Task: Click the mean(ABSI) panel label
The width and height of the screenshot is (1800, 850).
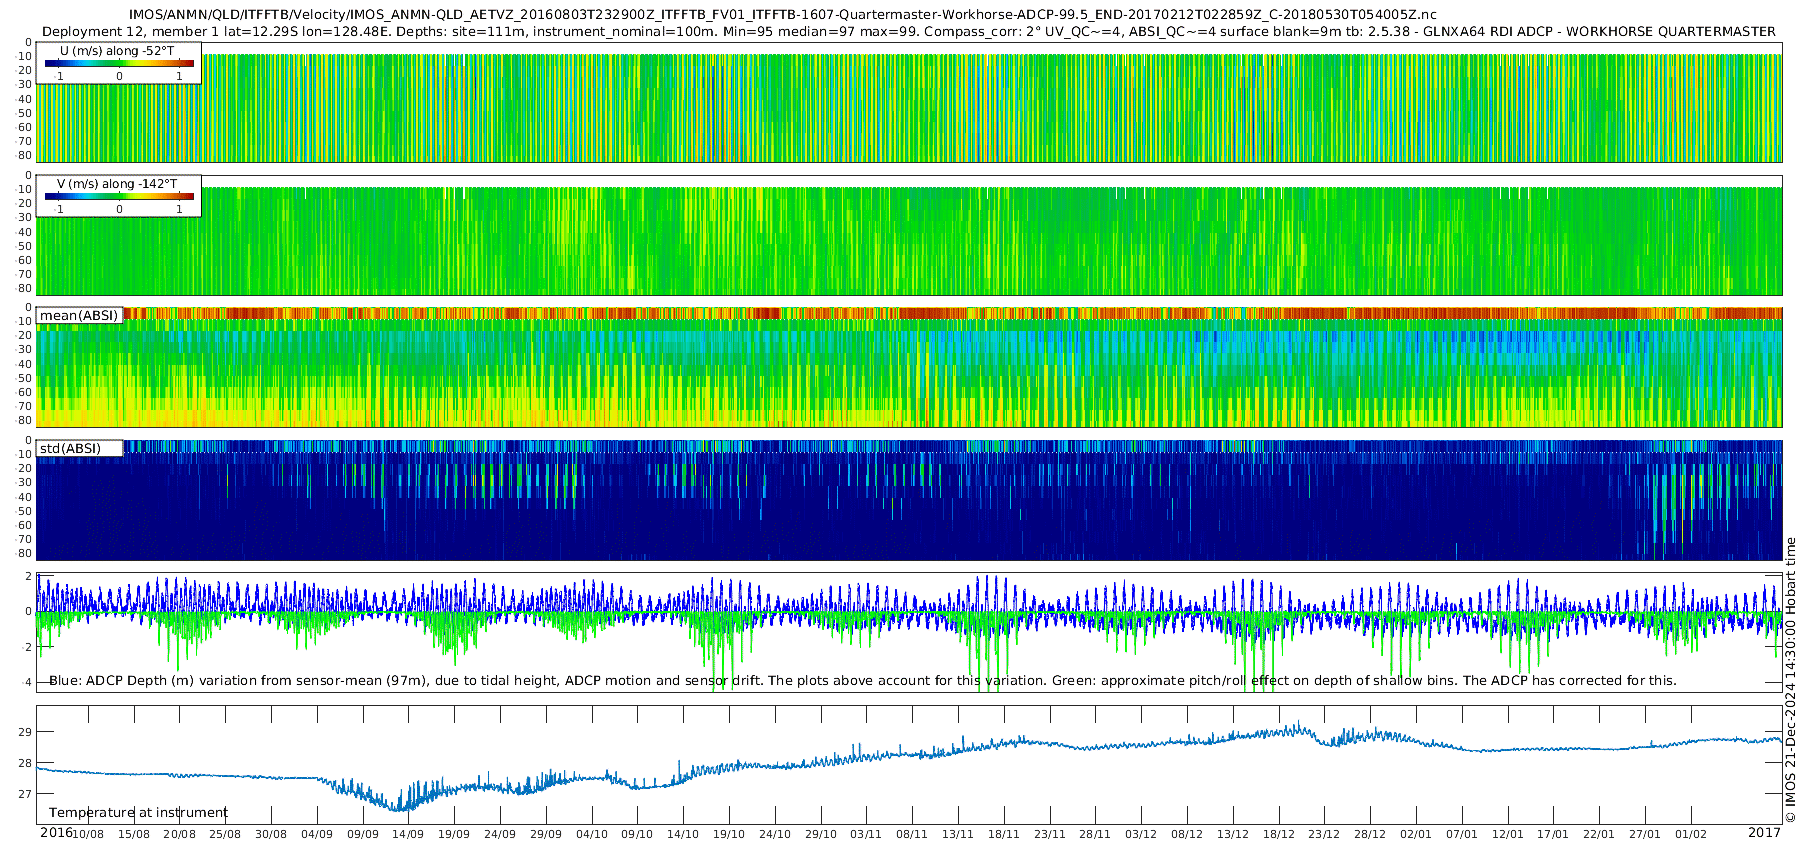Action: 79,316
